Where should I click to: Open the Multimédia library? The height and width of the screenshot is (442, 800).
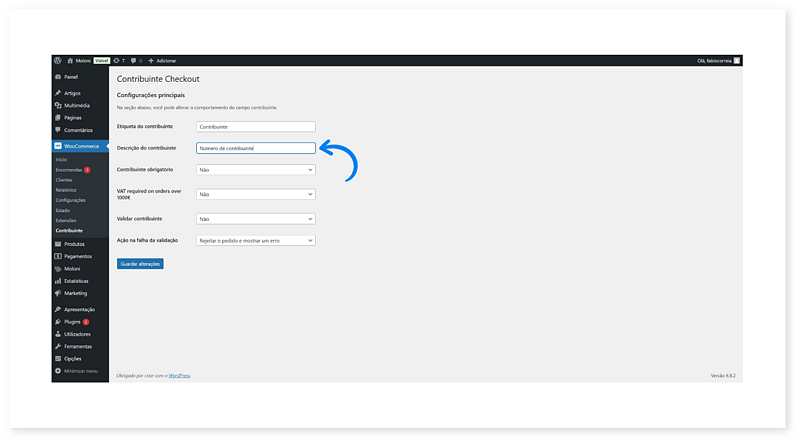76,105
